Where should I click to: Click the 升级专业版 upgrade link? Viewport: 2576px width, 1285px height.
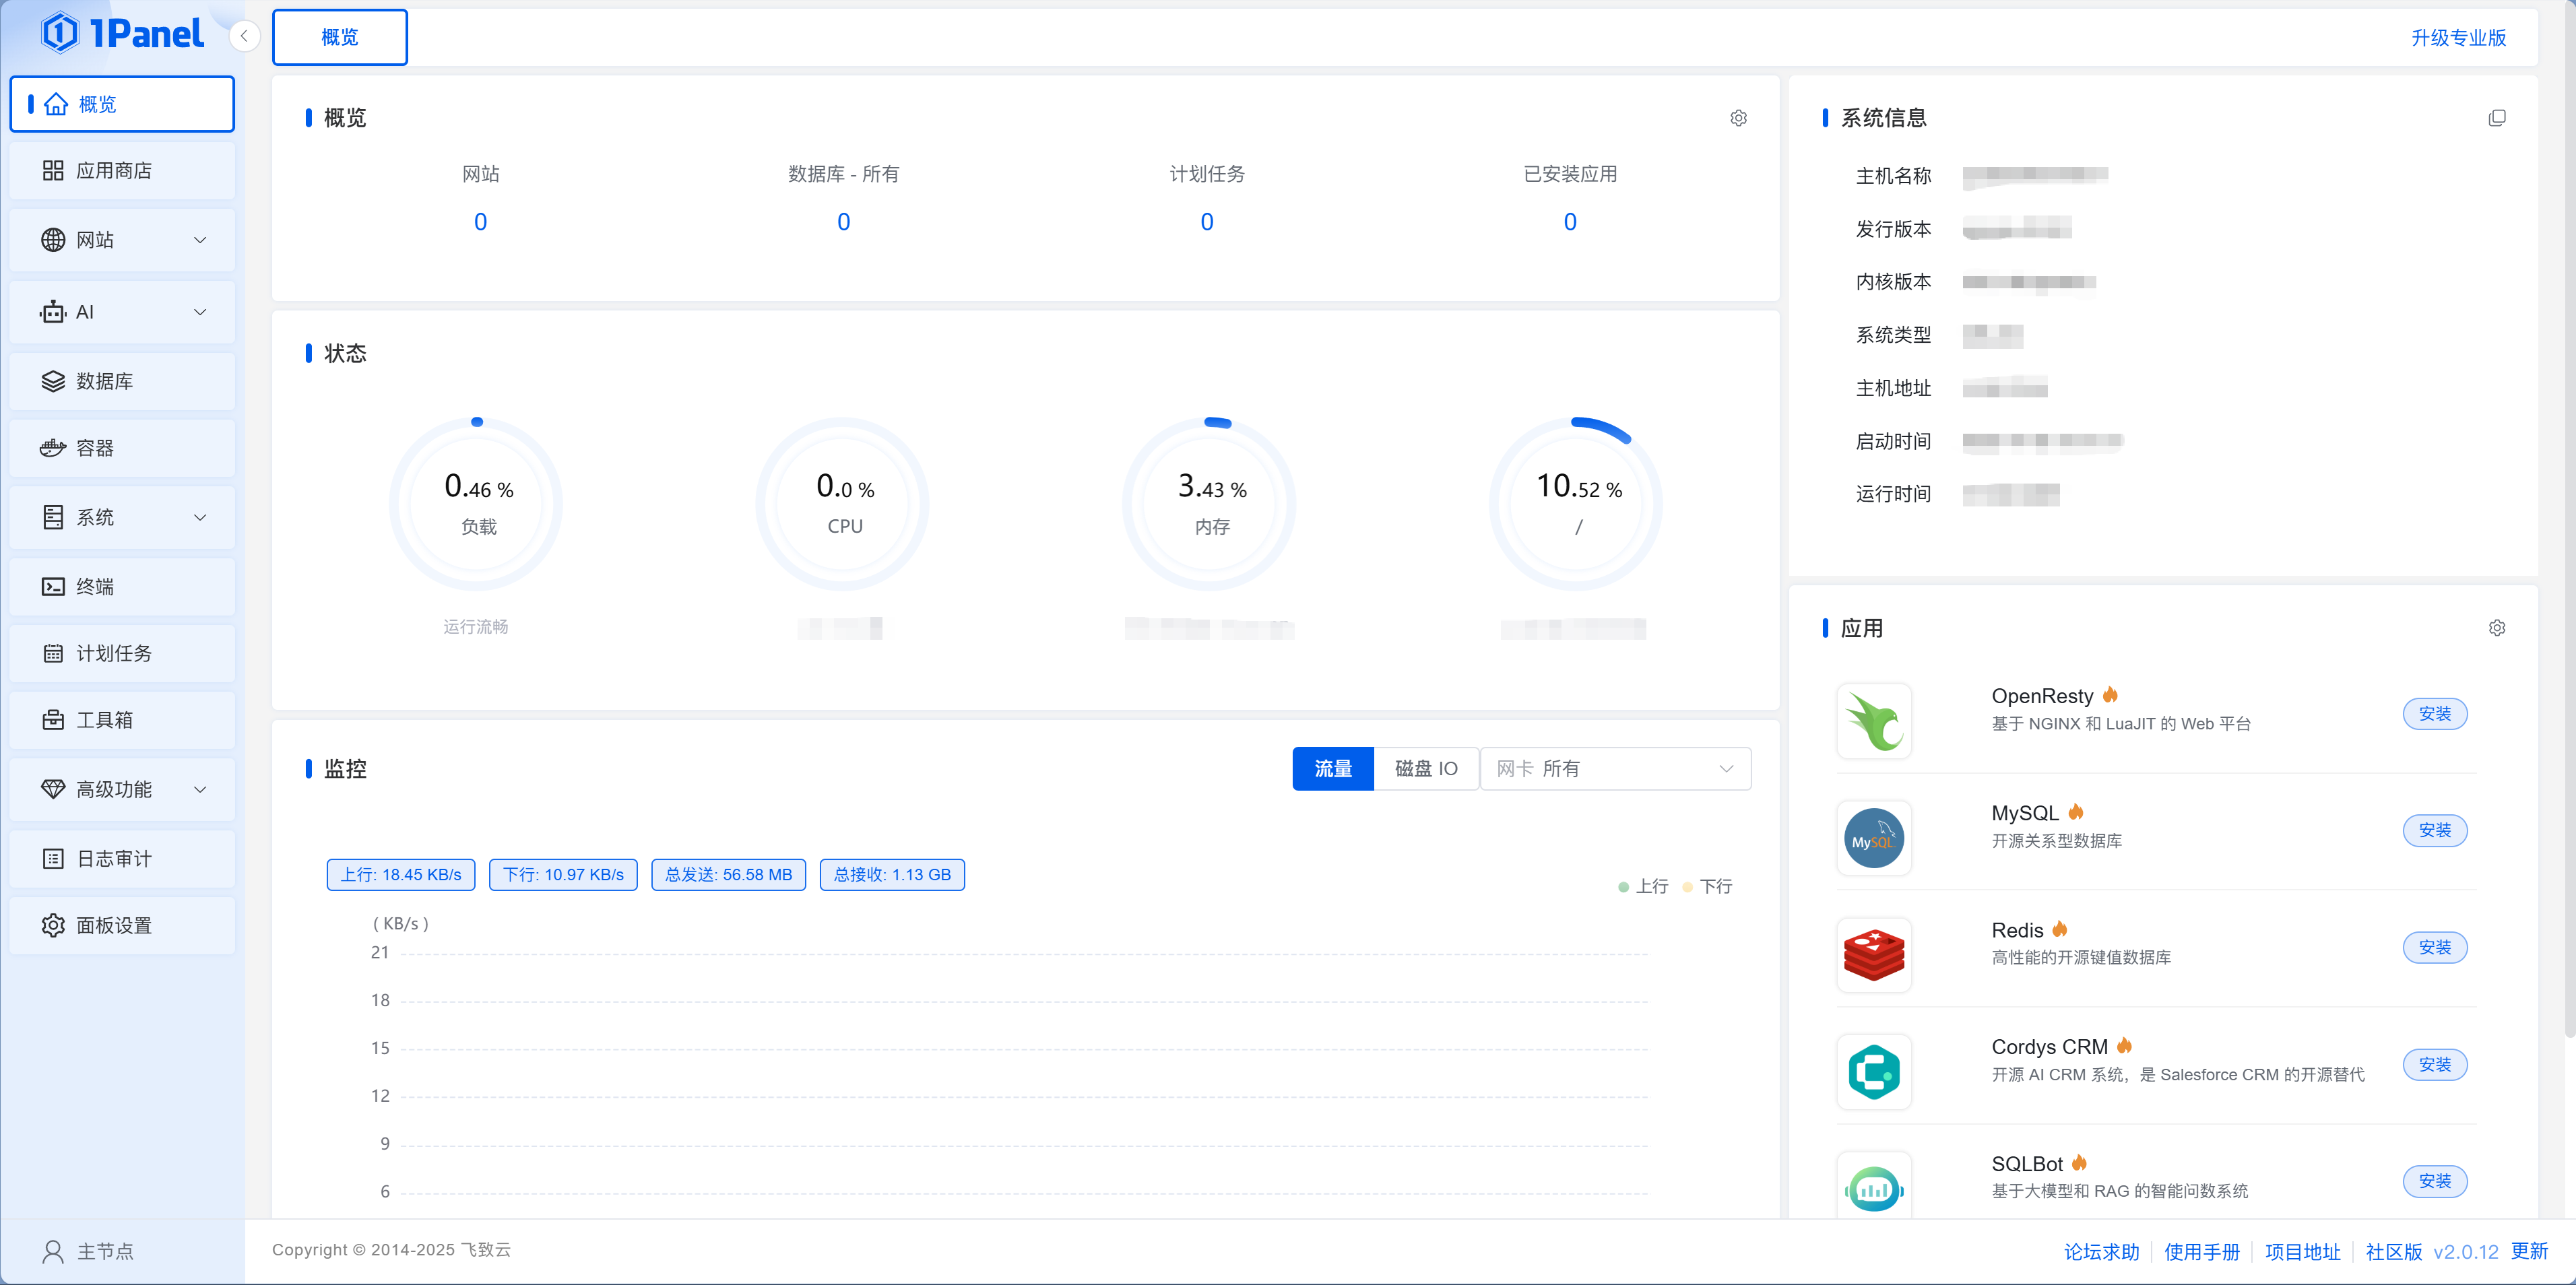click(x=2459, y=37)
